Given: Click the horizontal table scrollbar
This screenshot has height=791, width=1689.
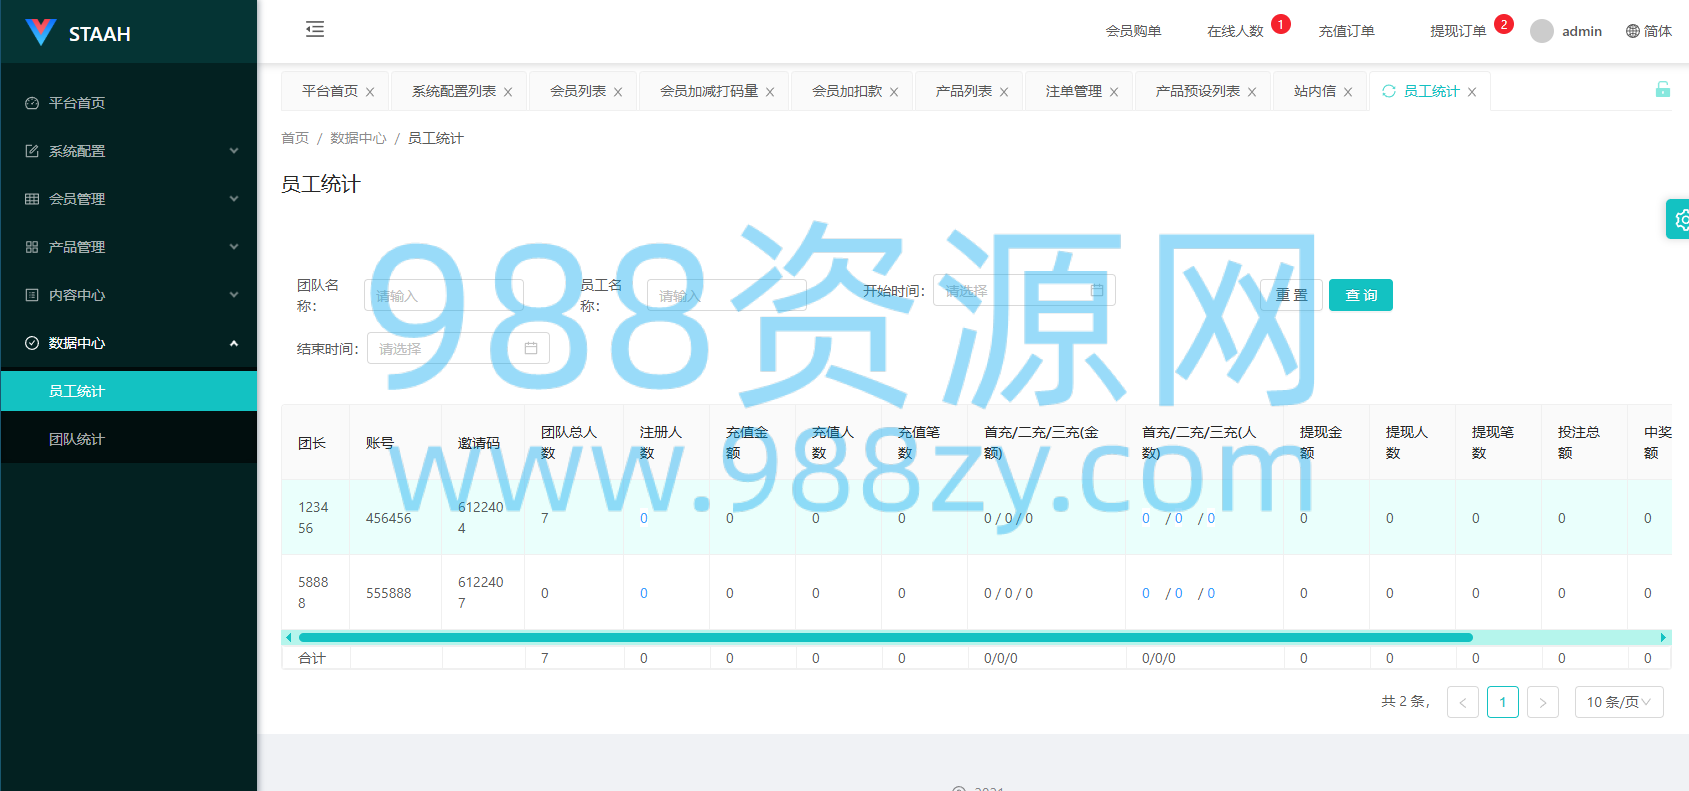Looking at the screenshot, I should 885,637.
